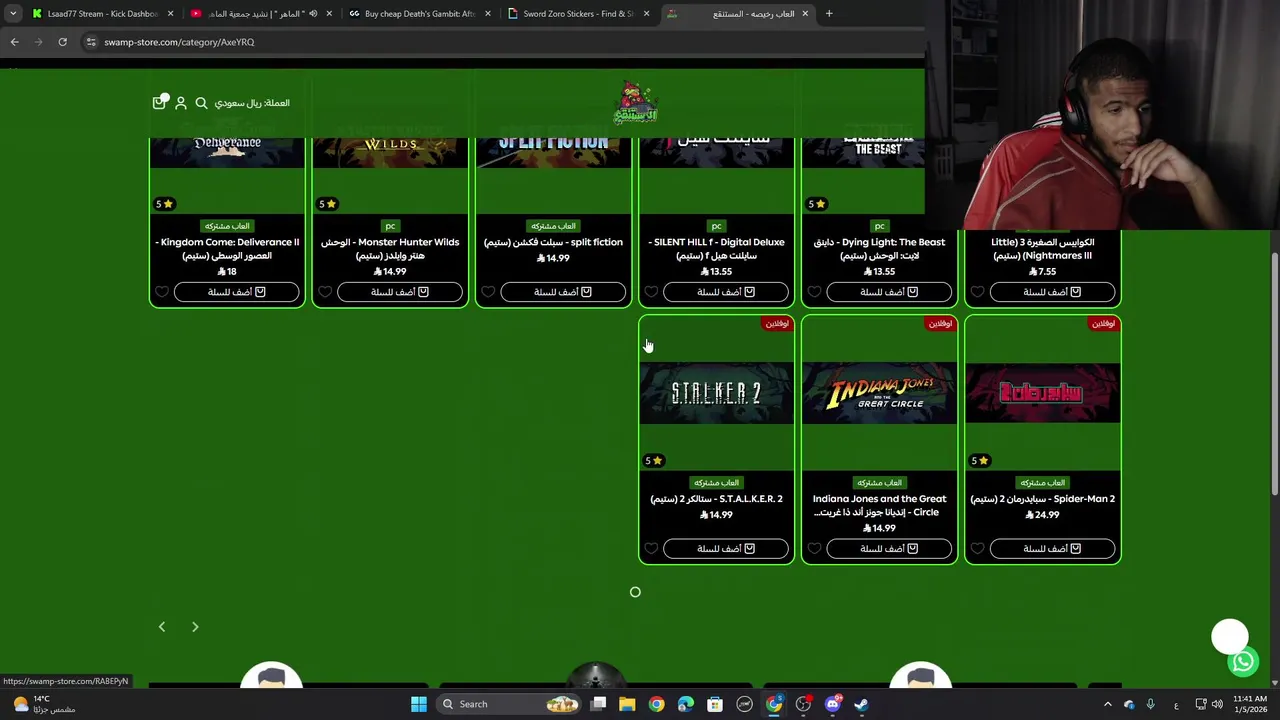Add Kingdom Come: Deliverance II to wishlist
1280x720 pixels.
[x=162, y=292]
